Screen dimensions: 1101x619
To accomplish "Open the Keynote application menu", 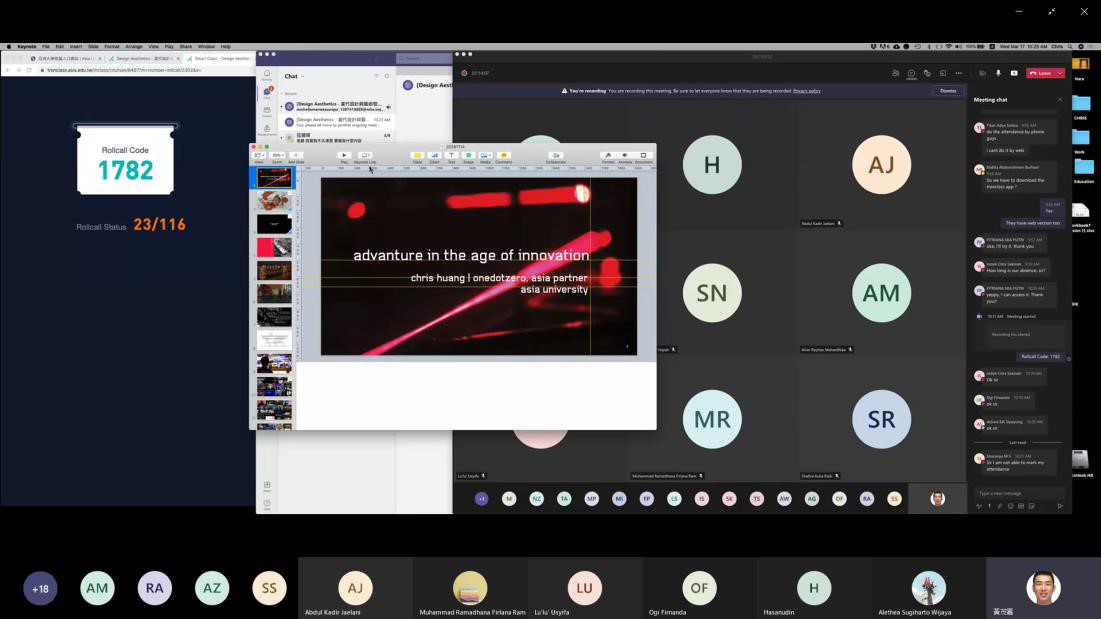I will (x=27, y=46).
